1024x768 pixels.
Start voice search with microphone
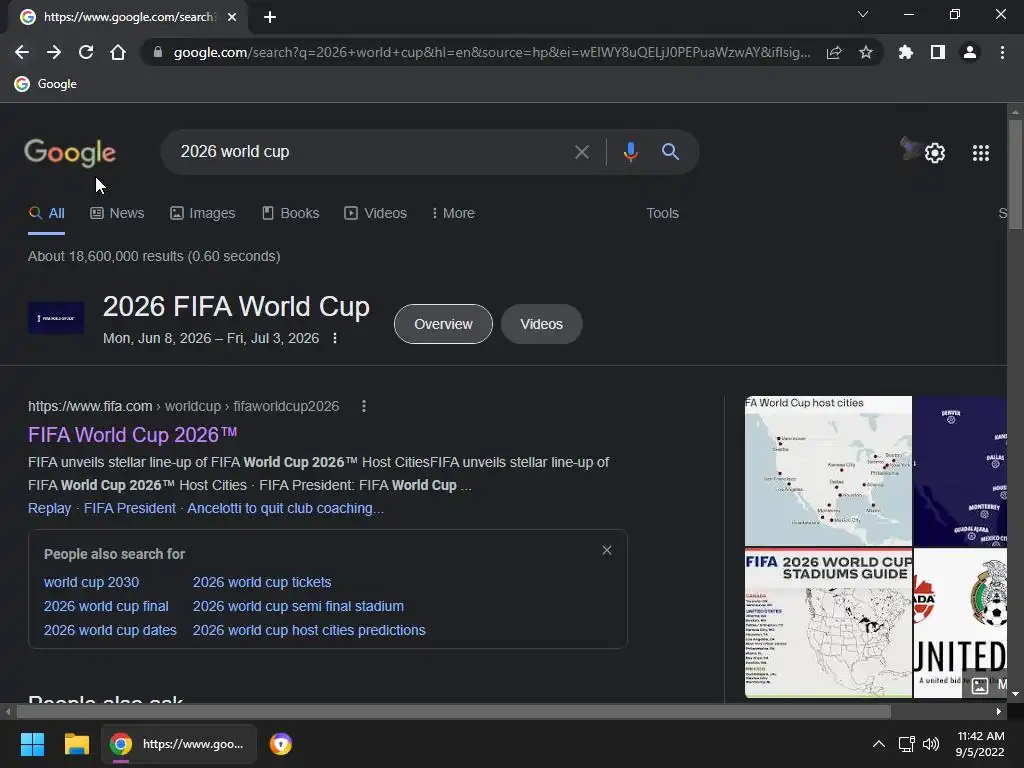click(x=630, y=152)
